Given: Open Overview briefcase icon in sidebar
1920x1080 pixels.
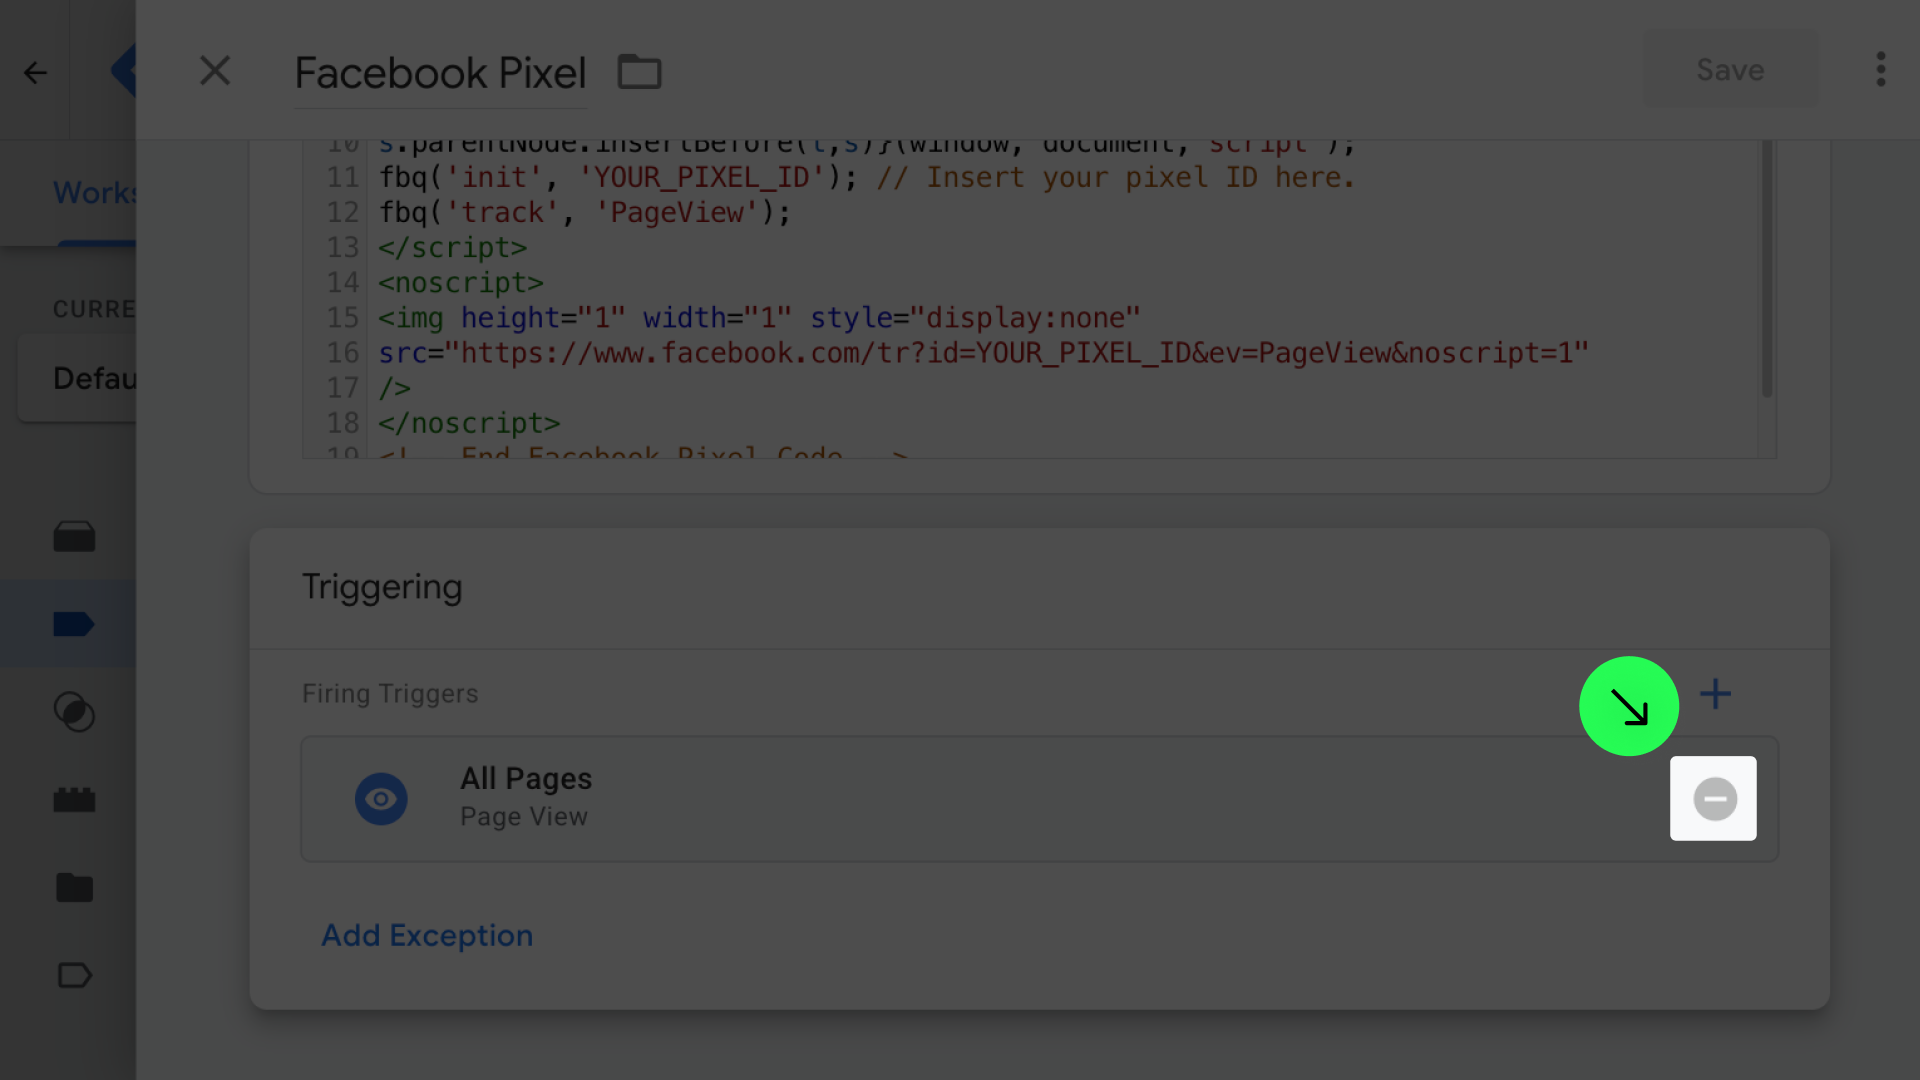Looking at the screenshot, I should point(74,537).
